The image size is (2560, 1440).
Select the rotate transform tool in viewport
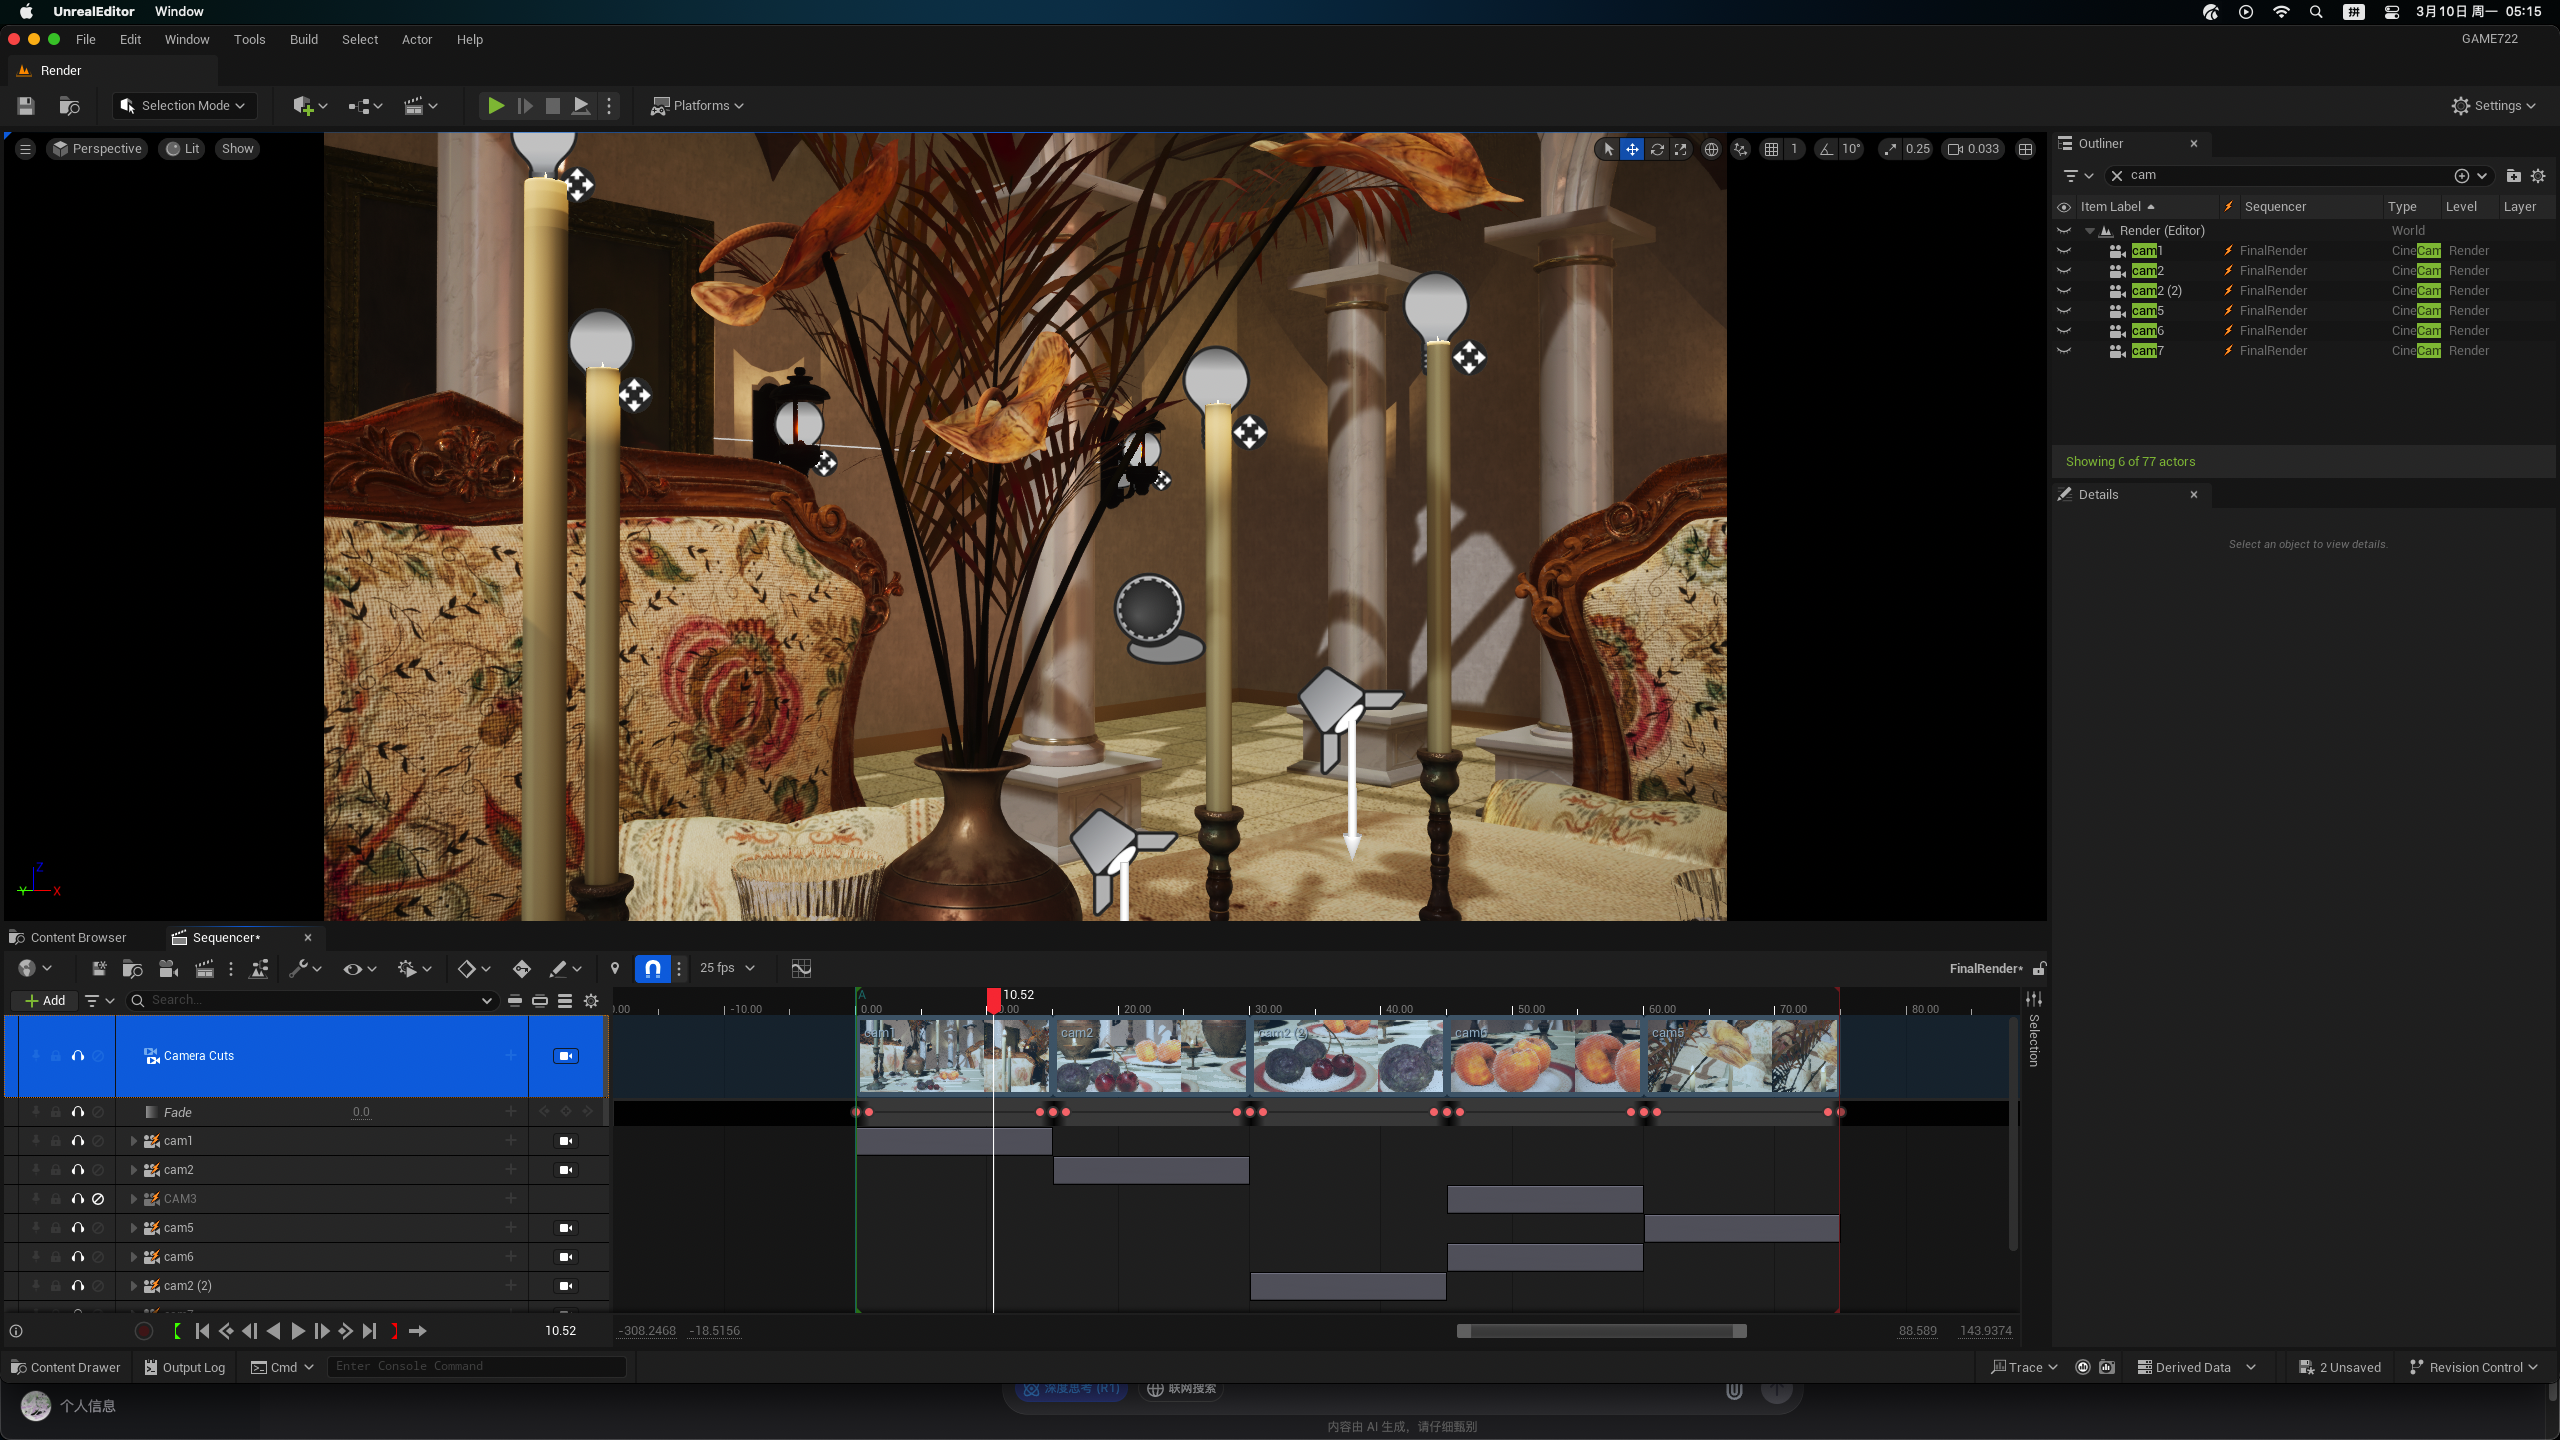click(1657, 149)
